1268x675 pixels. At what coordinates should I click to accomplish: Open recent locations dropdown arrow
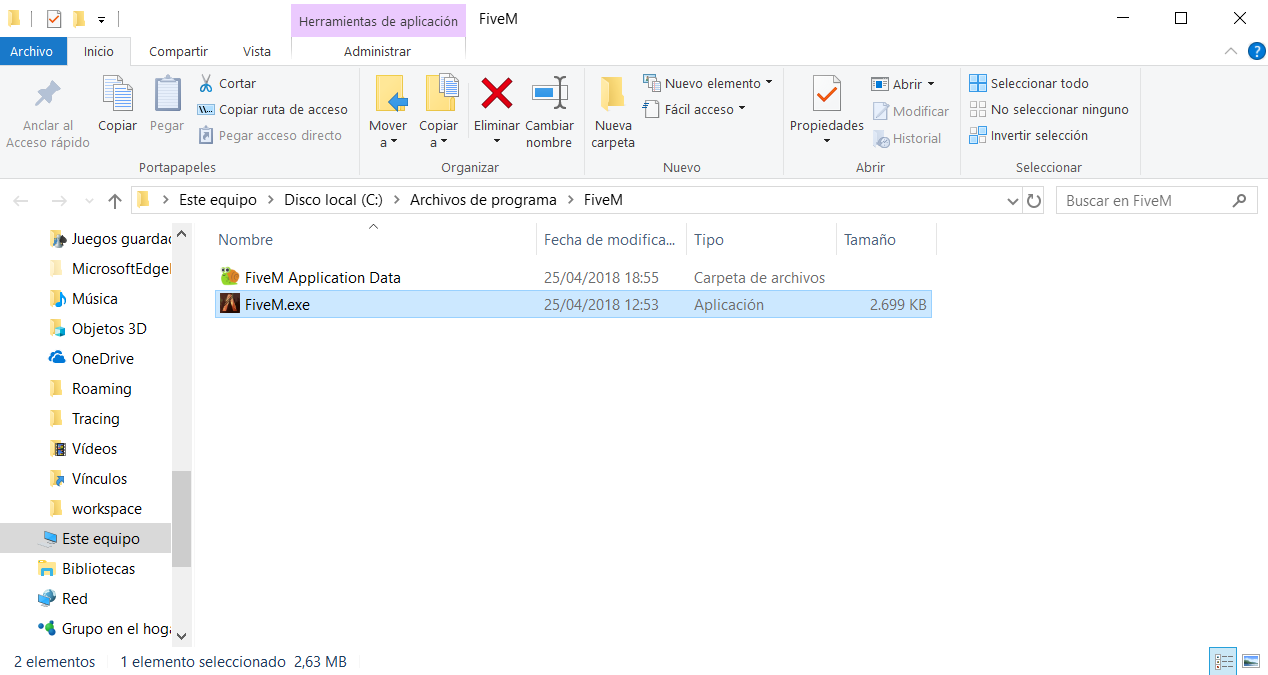point(90,200)
